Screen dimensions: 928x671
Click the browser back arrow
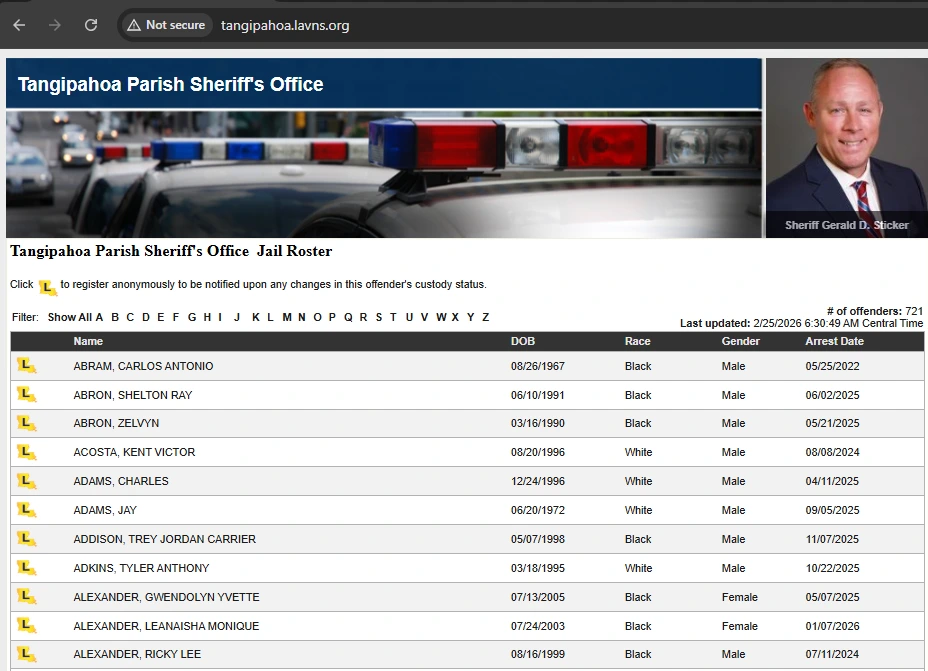(x=19, y=25)
